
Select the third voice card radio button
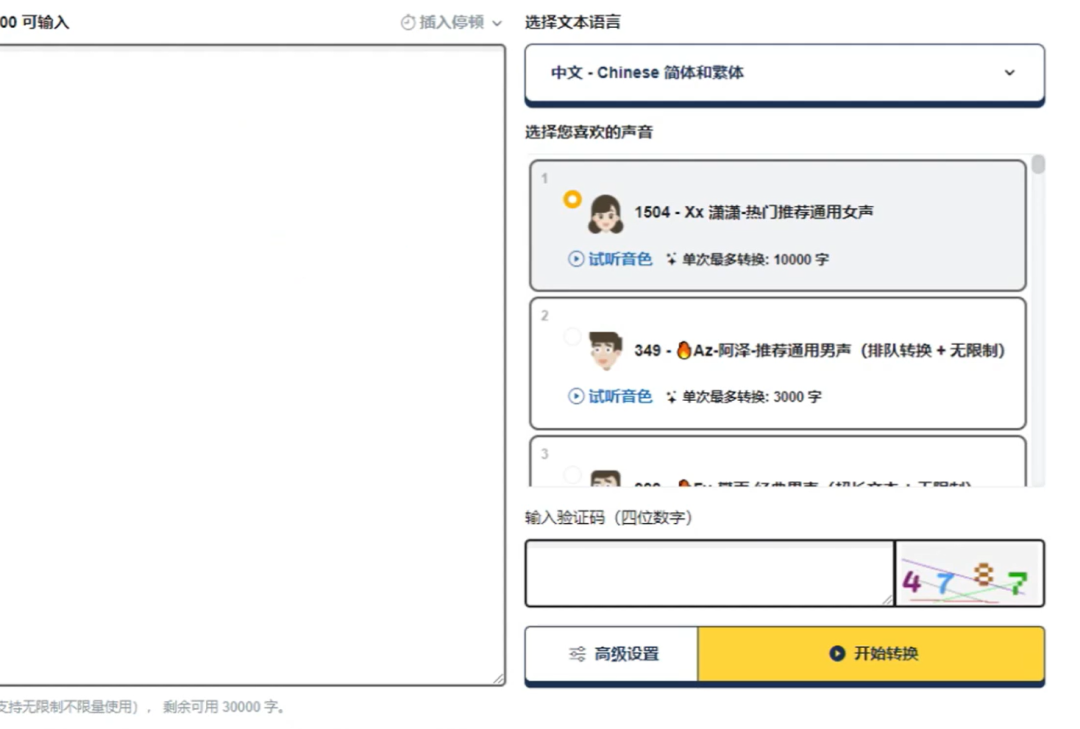(x=572, y=474)
